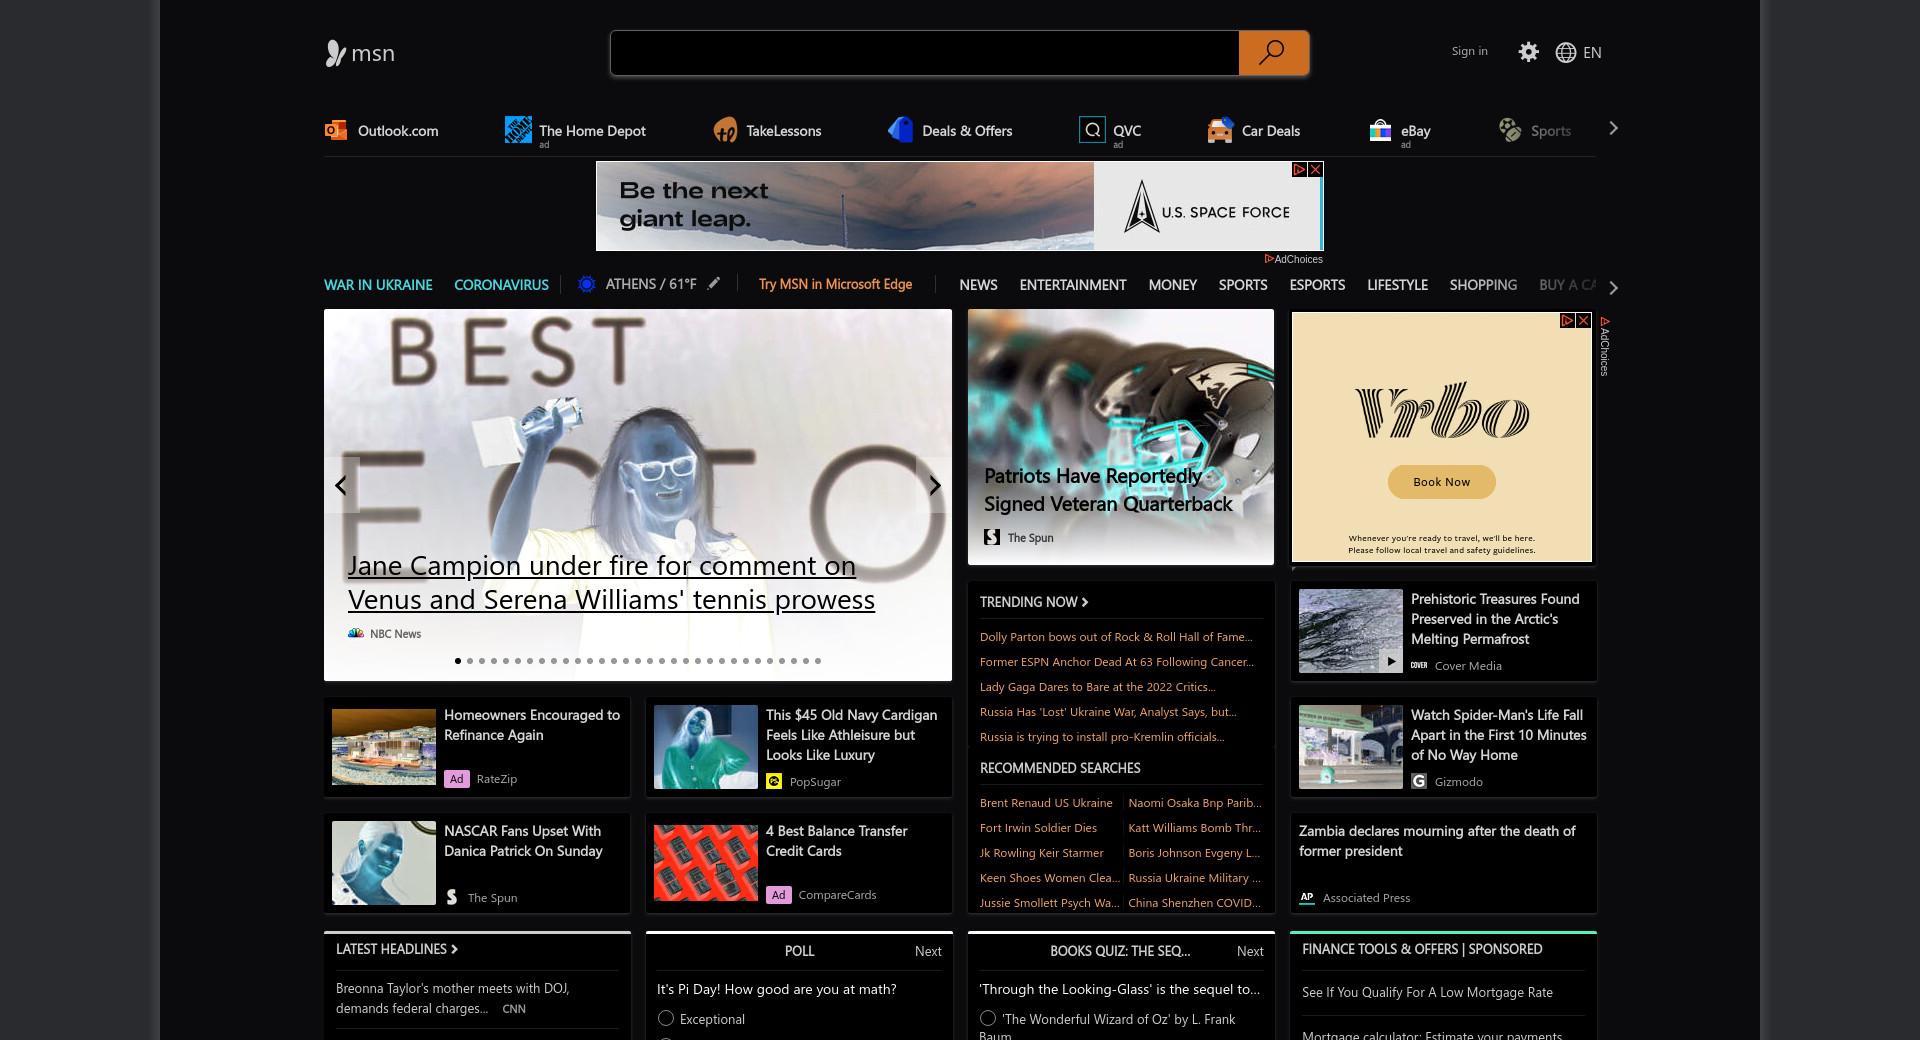Screen dimensions: 1920x1040
Task: Open Dolly Parton trending story link
Action: click(1115, 636)
